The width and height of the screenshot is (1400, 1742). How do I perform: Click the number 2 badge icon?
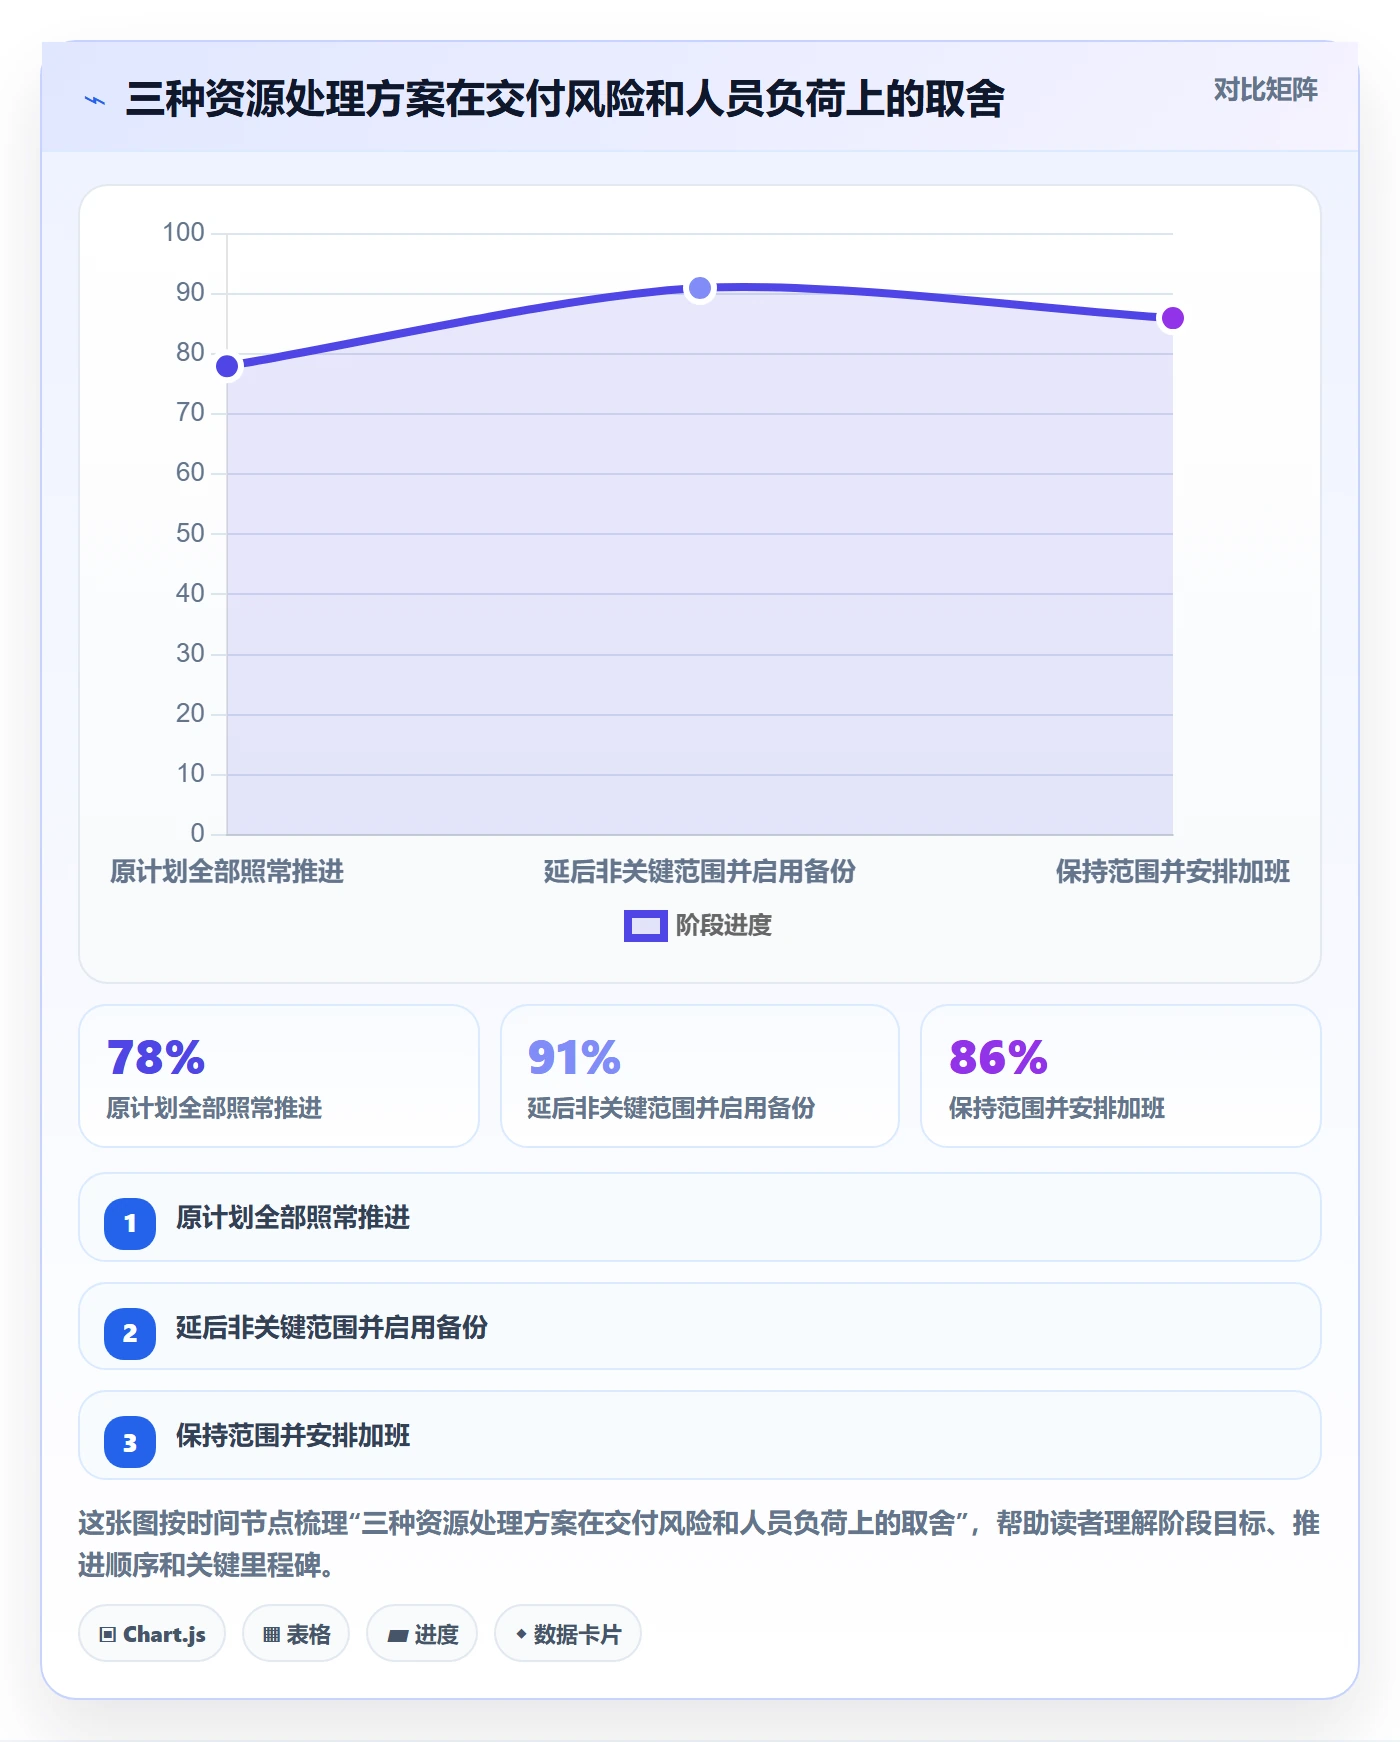click(x=130, y=1333)
